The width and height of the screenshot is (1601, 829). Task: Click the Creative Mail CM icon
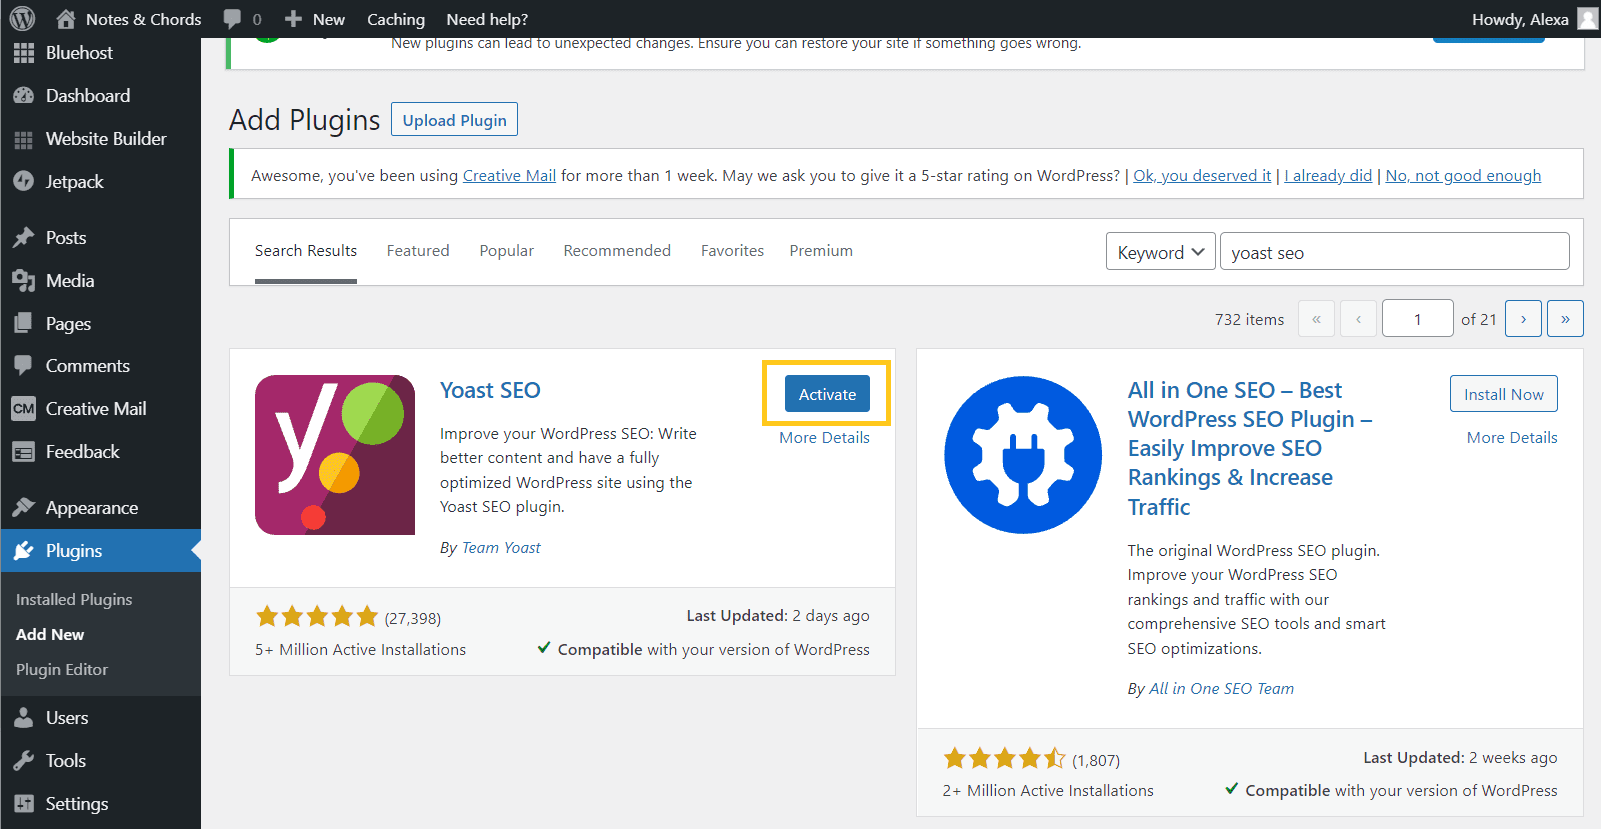tap(24, 409)
